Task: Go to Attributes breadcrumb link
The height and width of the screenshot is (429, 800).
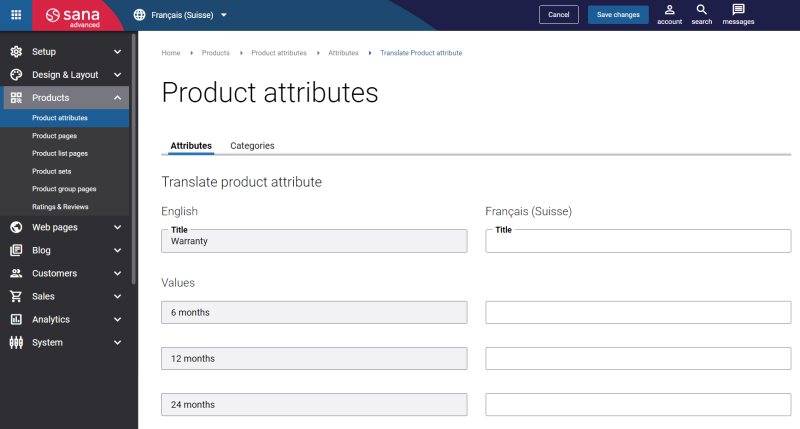Action: tap(343, 53)
